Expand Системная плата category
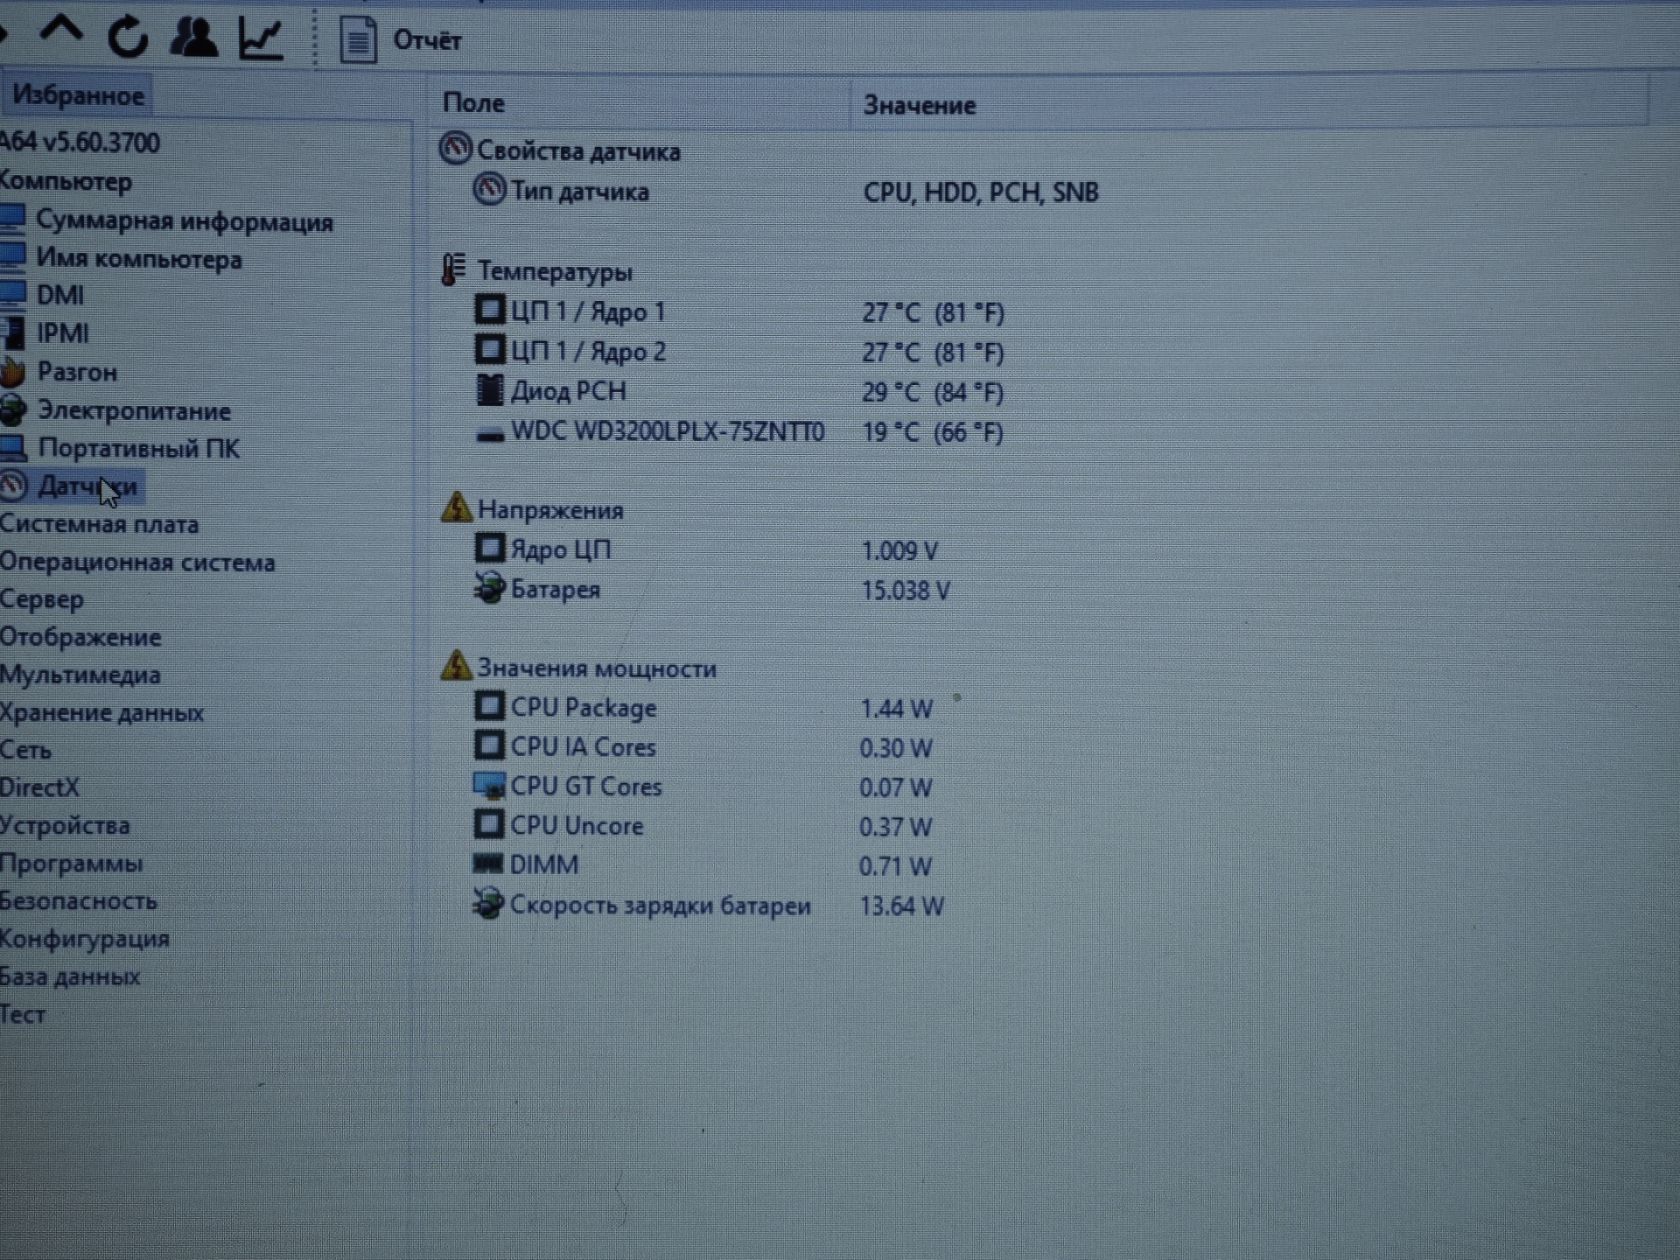This screenshot has width=1680, height=1260. click(x=99, y=524)
